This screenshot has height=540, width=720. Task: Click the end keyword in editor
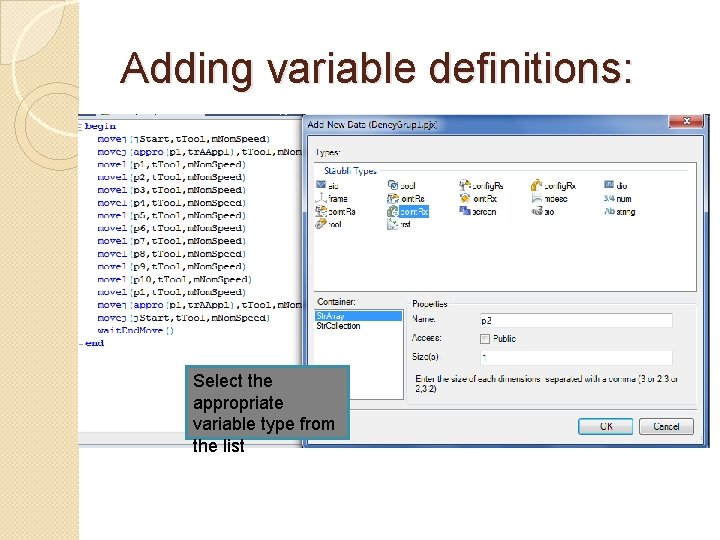coord(95,343)
